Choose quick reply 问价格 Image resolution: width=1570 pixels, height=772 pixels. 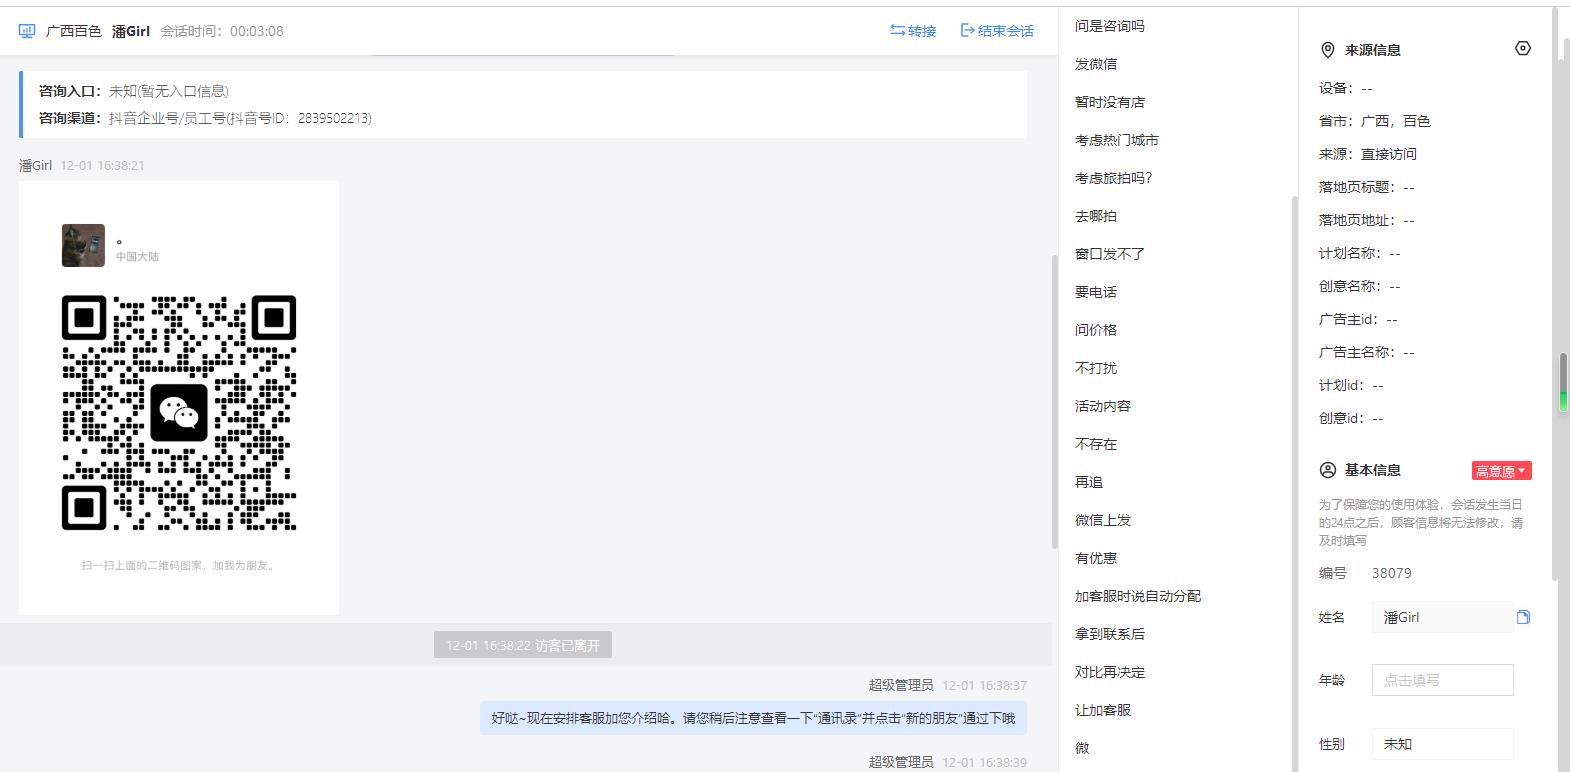tap(1096, 330)
